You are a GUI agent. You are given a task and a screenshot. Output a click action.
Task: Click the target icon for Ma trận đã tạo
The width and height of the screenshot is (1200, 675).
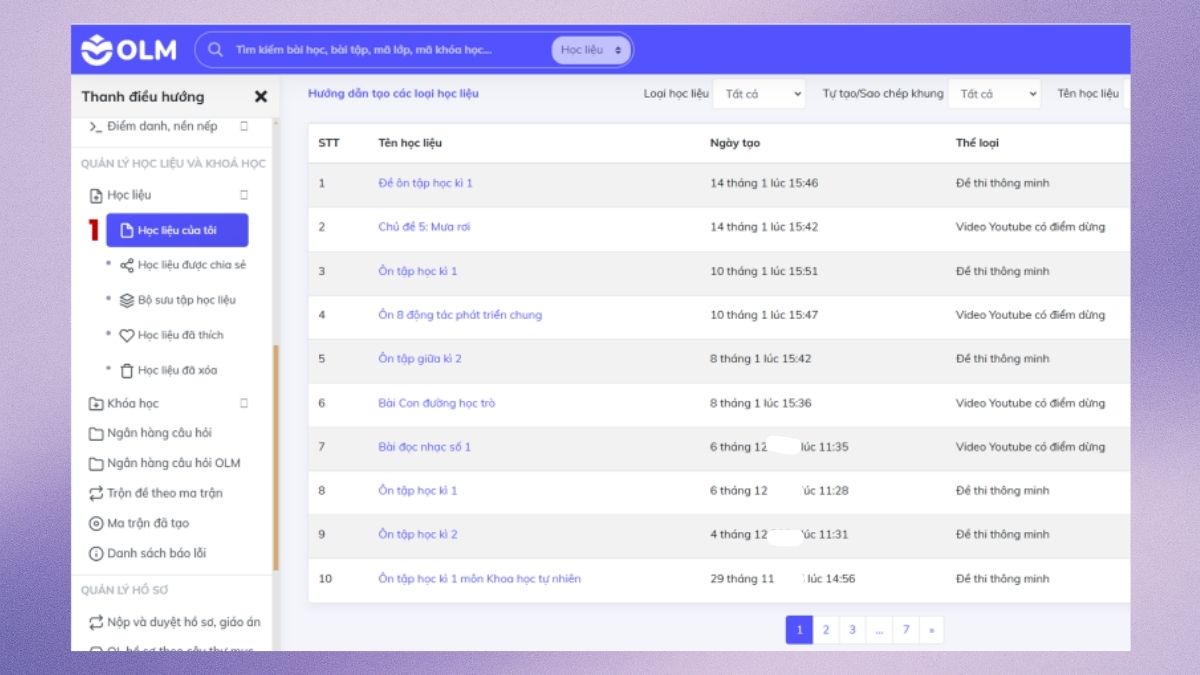[x=96, y=523]
